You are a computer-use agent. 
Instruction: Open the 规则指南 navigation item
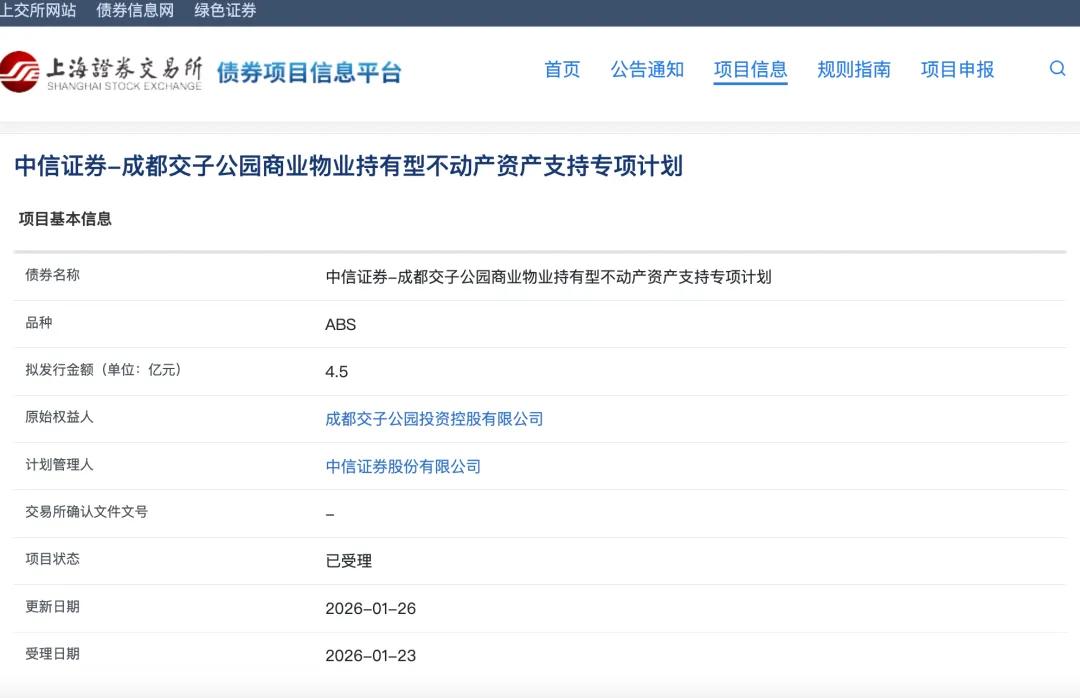click(x=853, y=69)
